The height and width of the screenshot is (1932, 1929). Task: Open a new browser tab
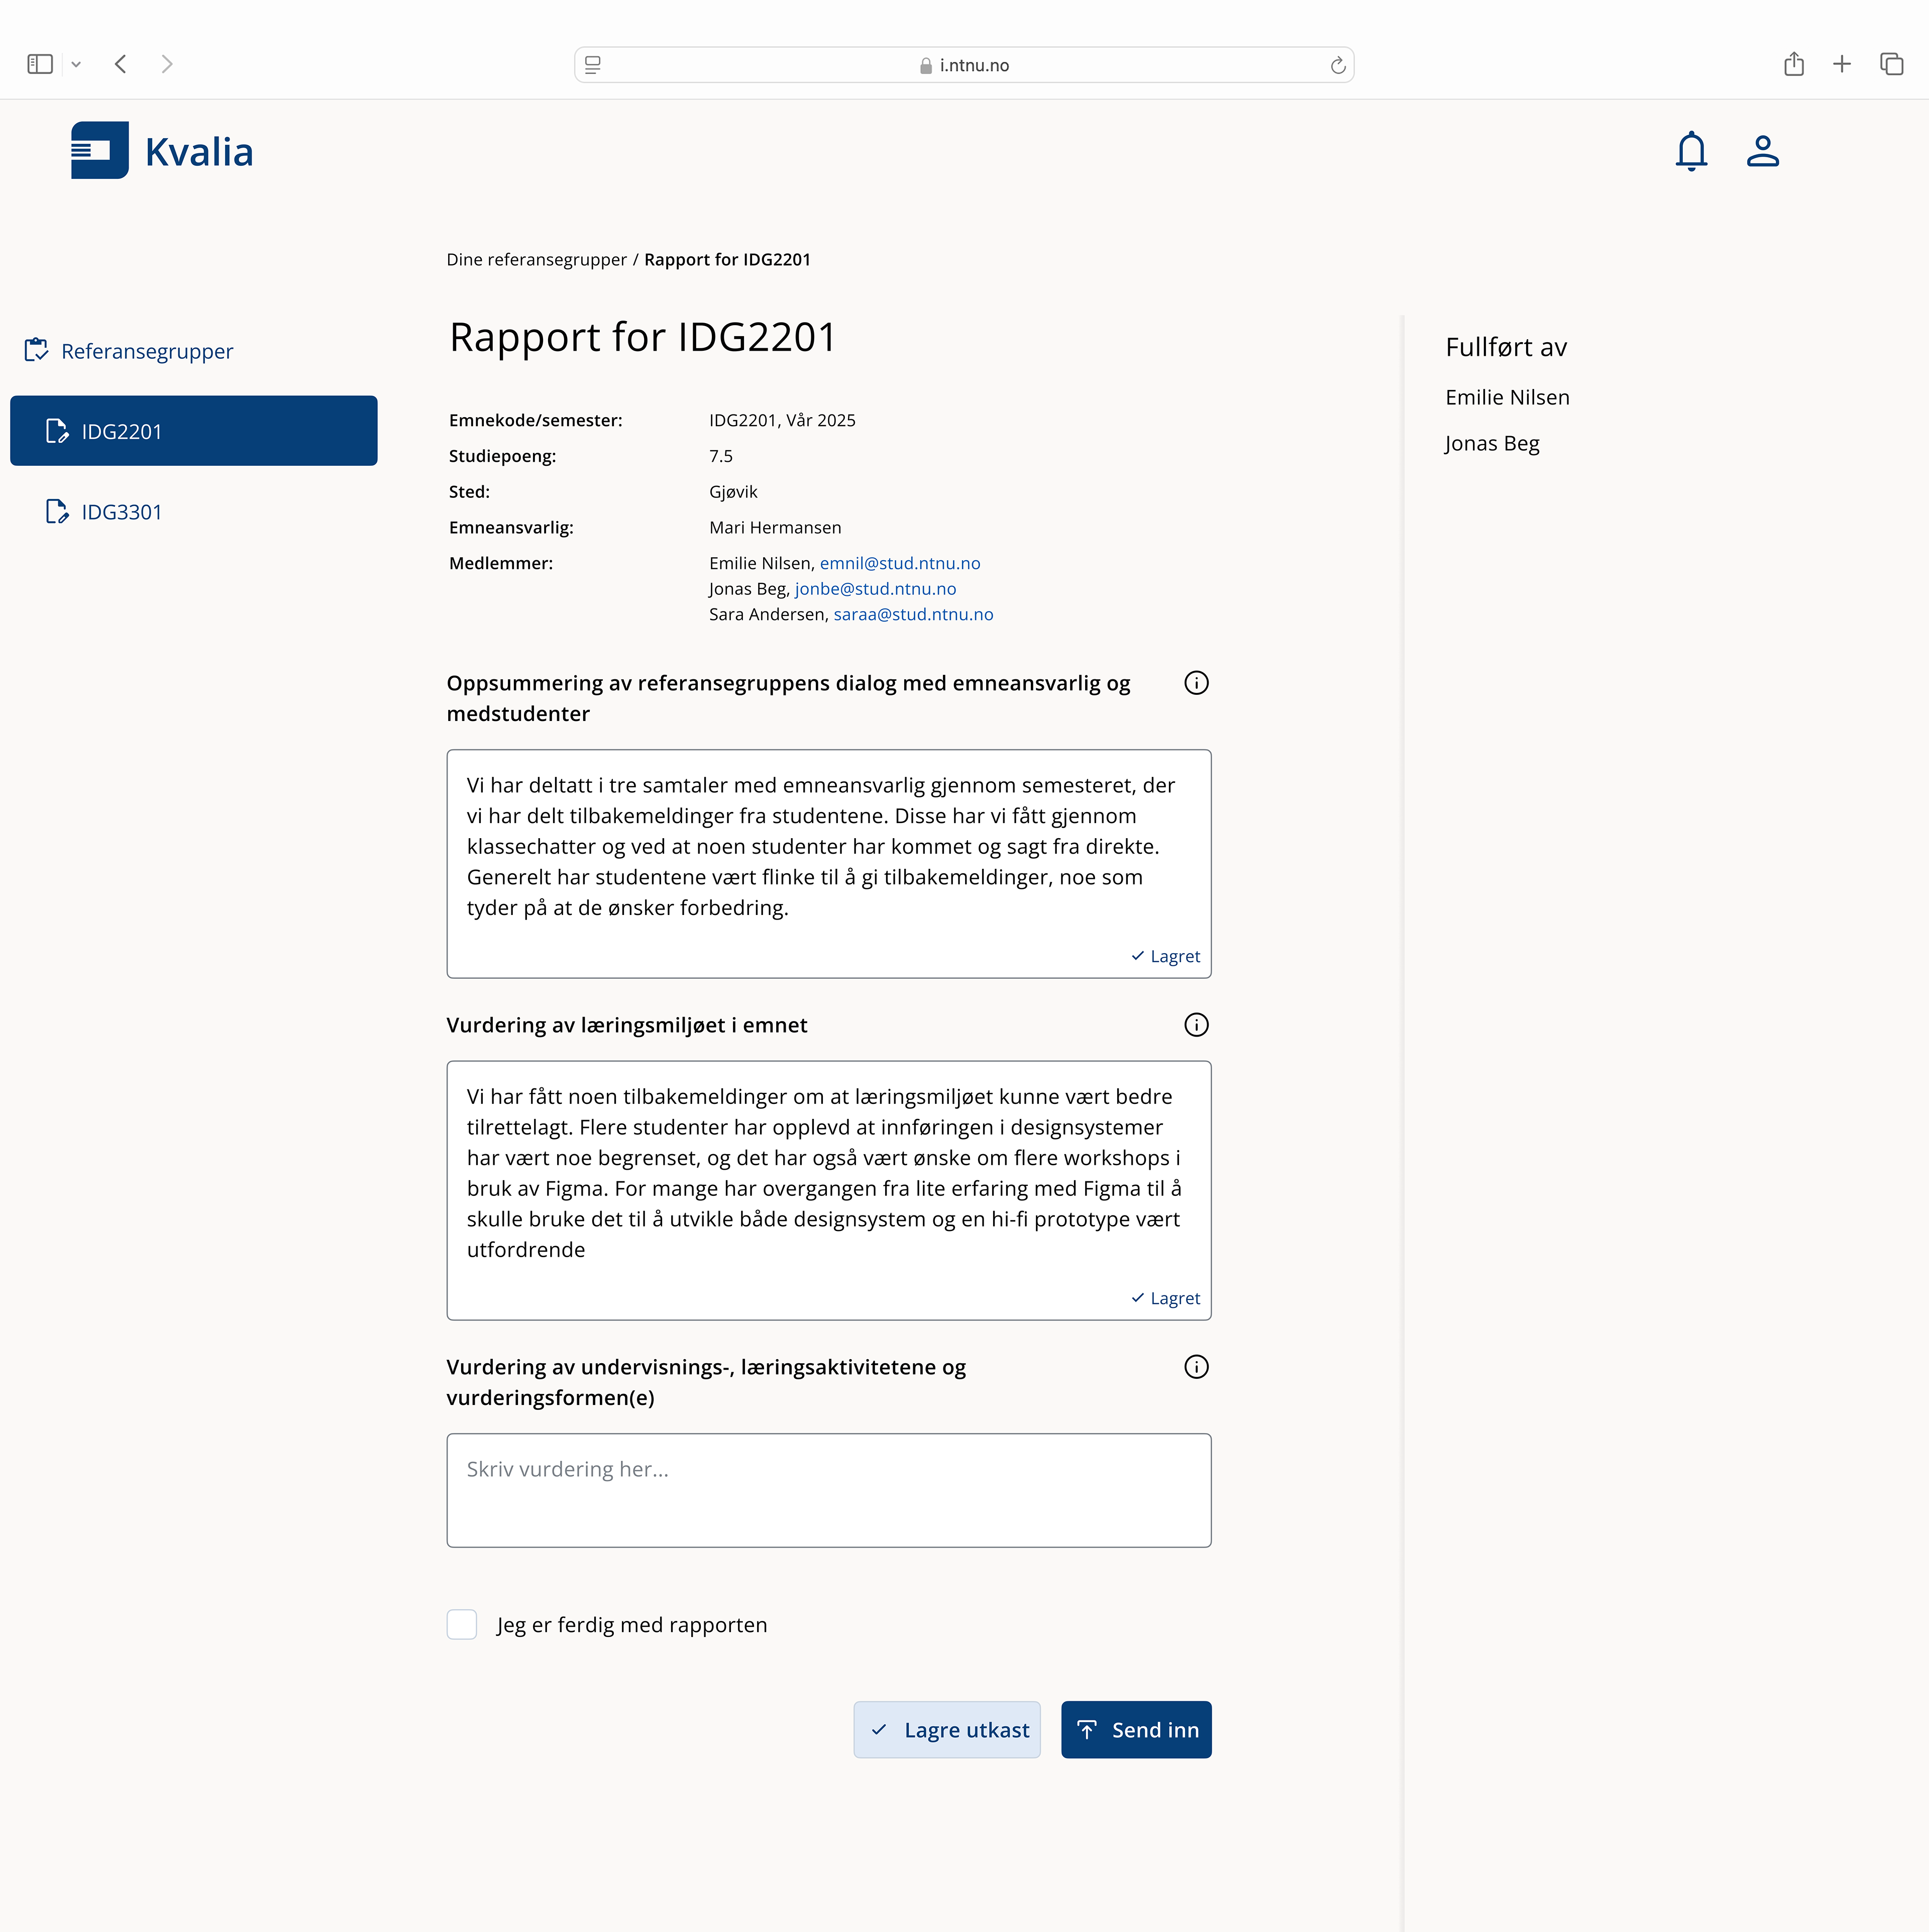[x=1842, y=64]
